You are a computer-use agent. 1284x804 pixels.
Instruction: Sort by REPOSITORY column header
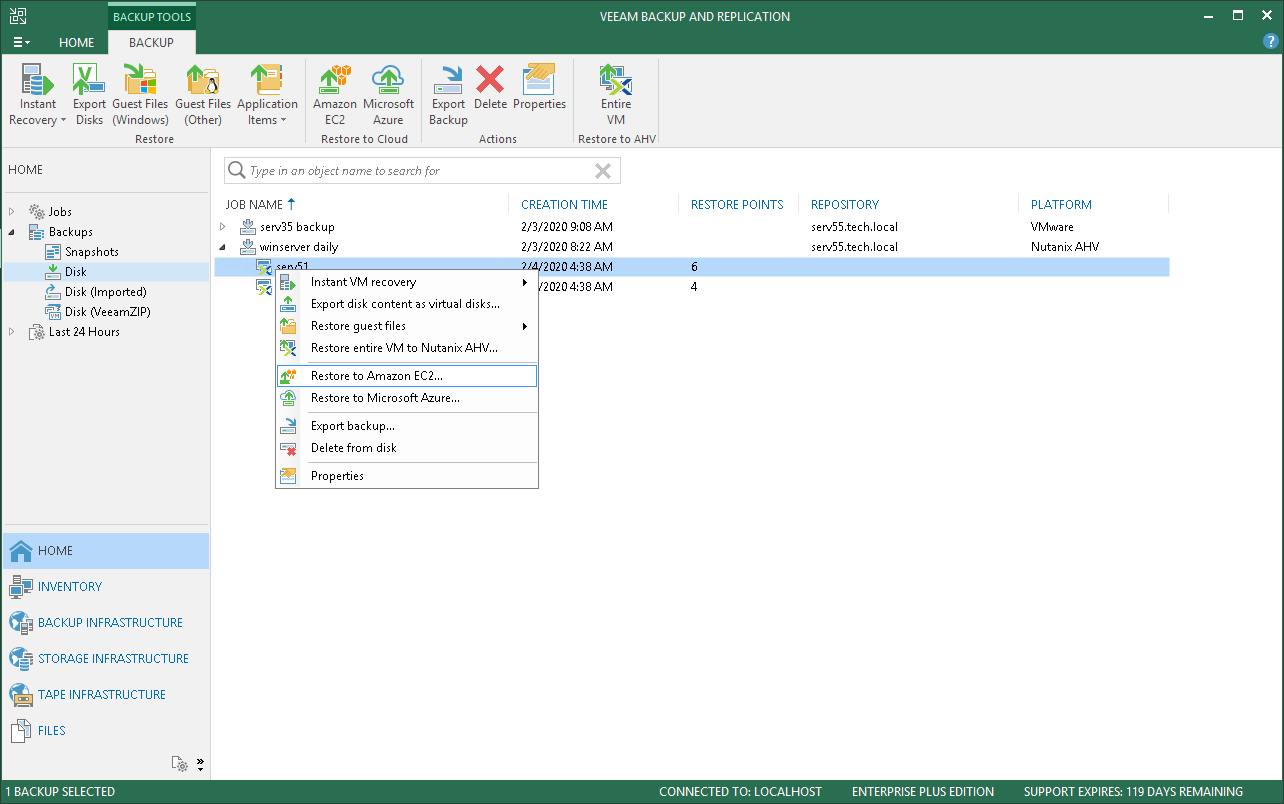coord(845,205)
